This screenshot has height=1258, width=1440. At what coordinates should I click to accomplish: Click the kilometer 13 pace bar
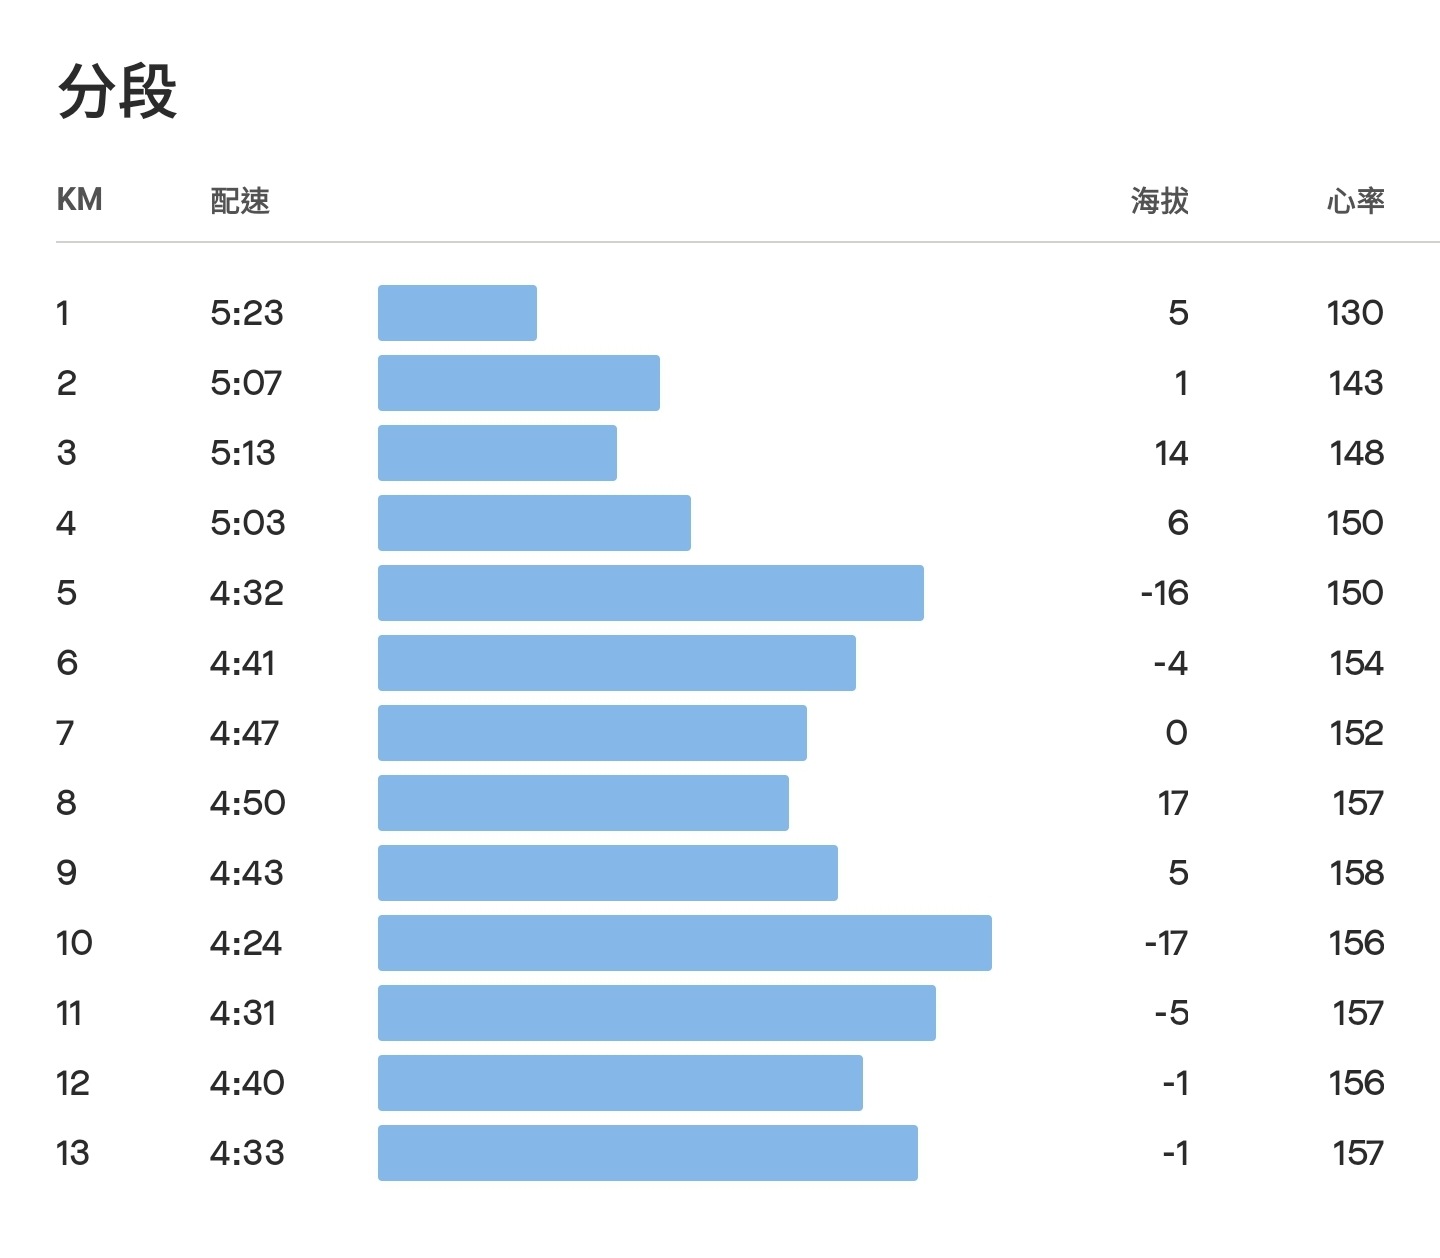pyautogui.click(x=648, y=1153)
